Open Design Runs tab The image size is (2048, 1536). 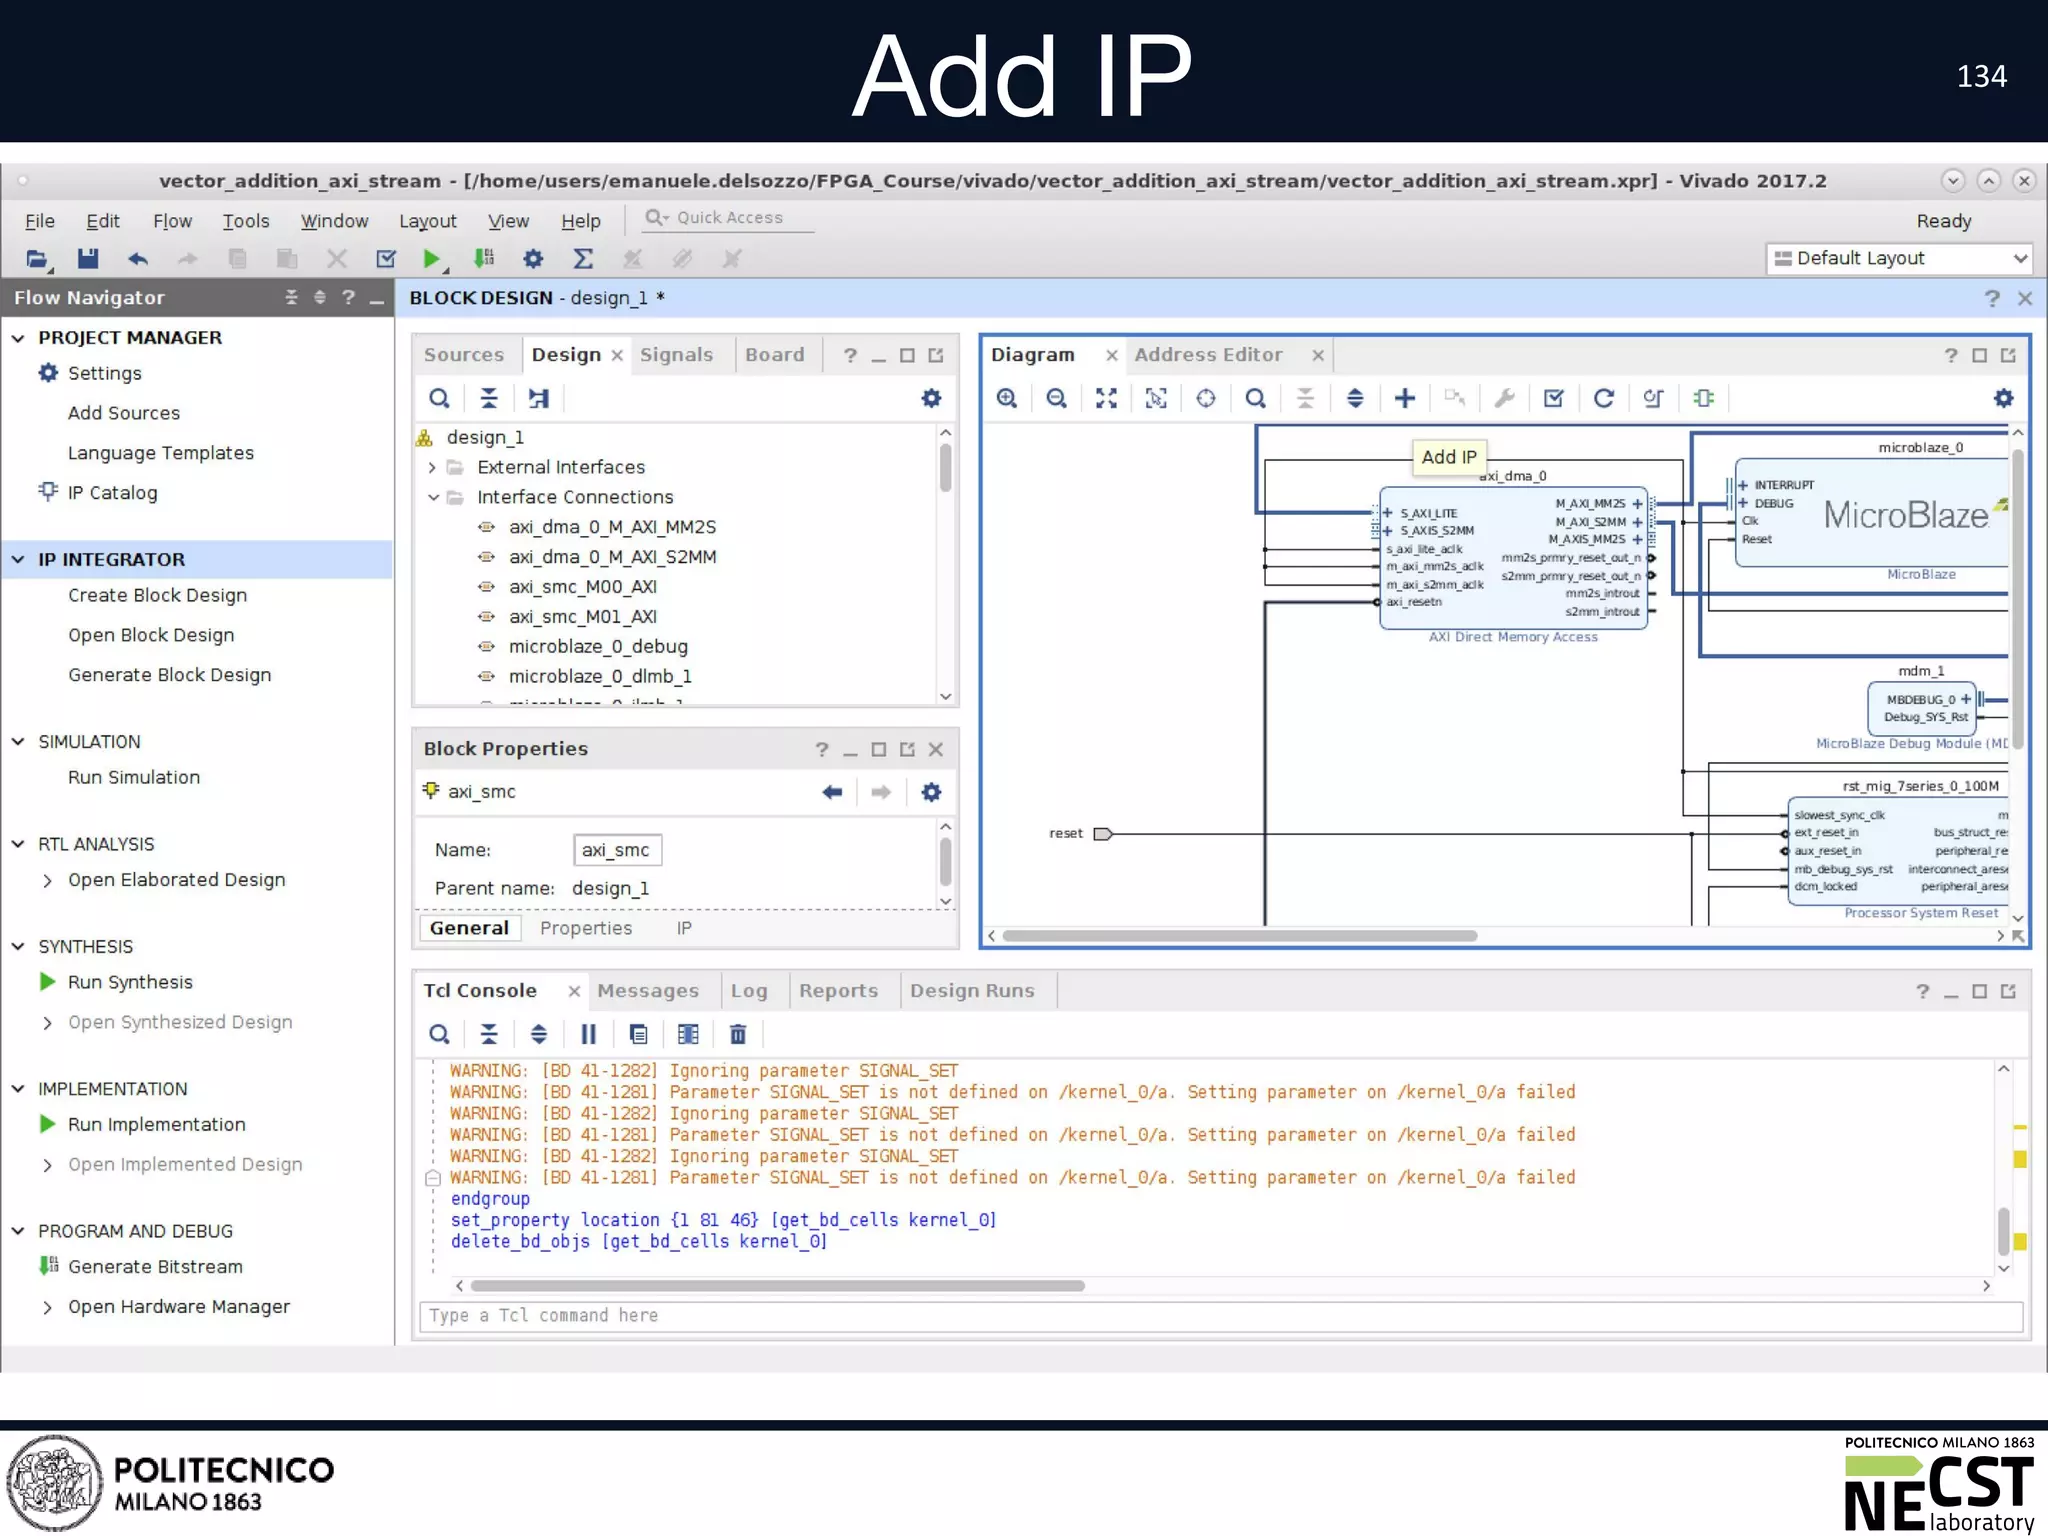coord(972,991)
